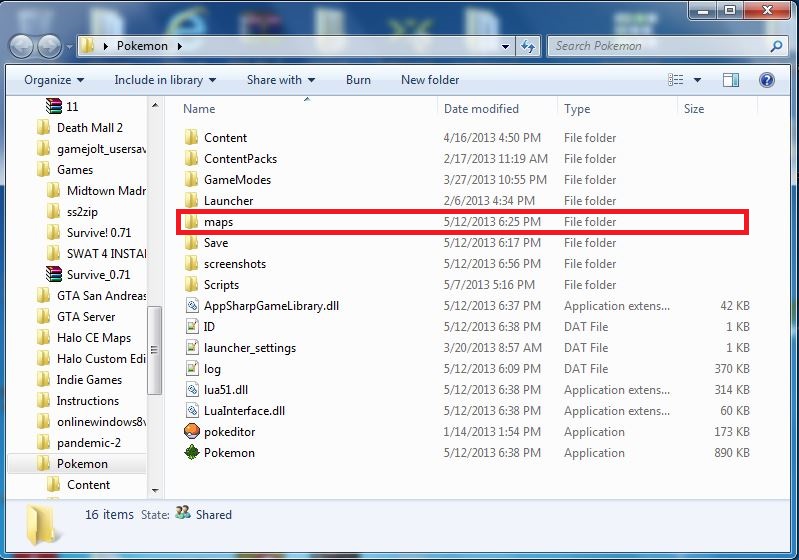Select Halo CE Maps in sidebar
This screenshot has width=799, height=560.
pos(94,337)
